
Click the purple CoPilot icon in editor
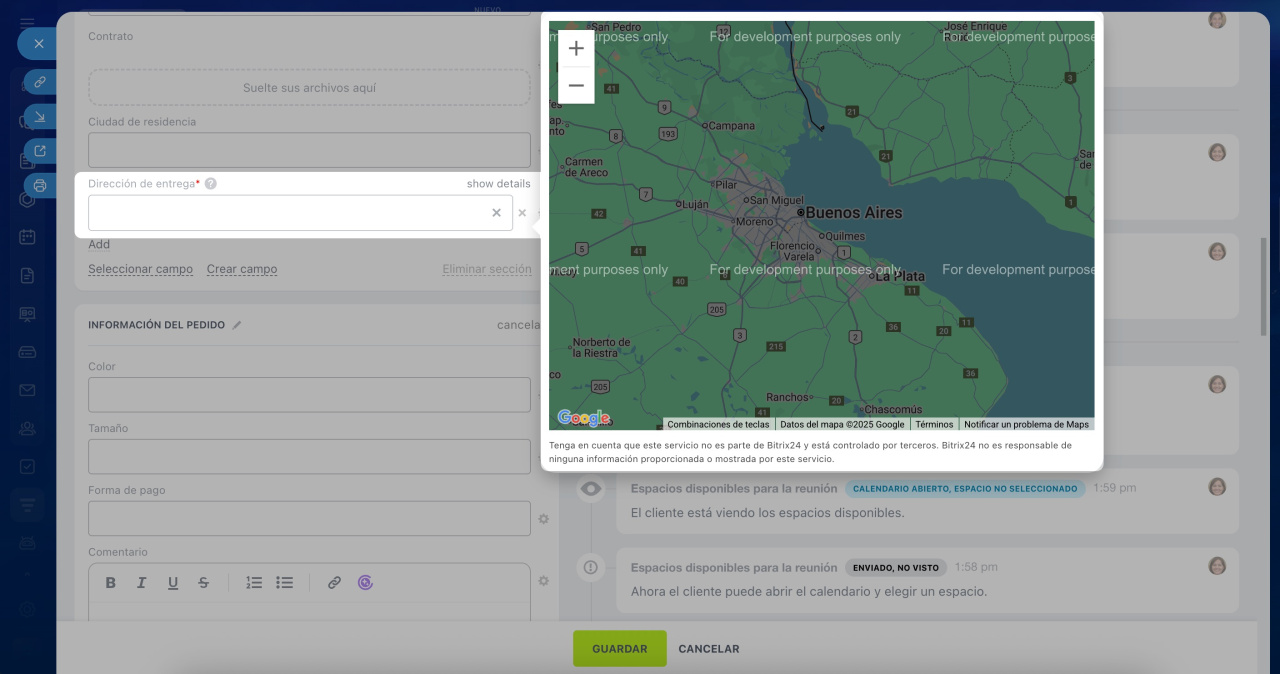click(366, 583)
